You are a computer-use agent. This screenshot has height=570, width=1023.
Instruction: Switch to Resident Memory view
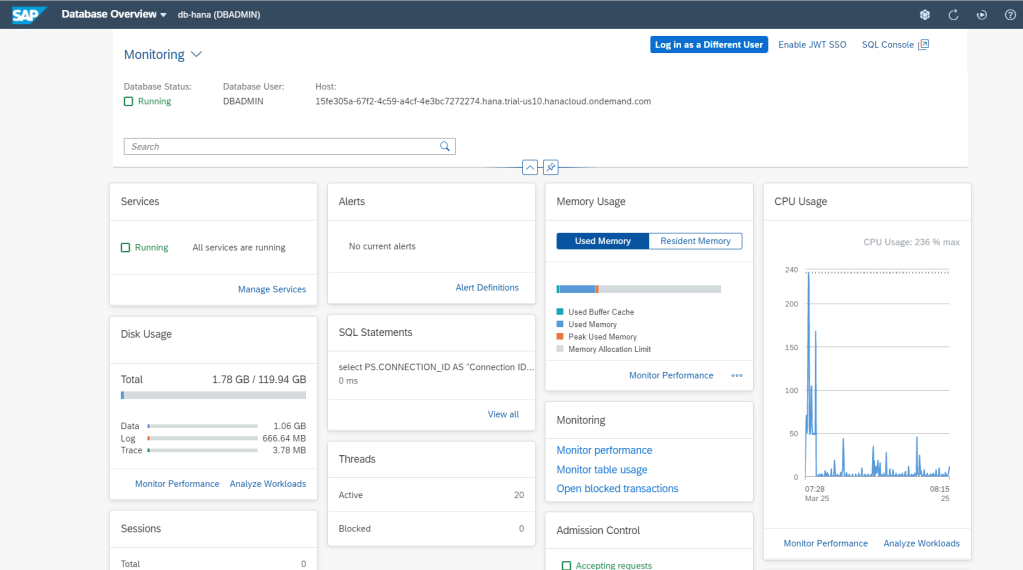[695, 241]
